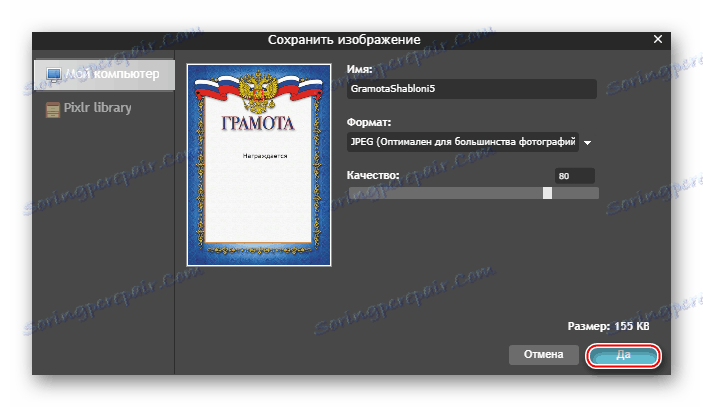The width and height of the screenshot is (703, 407).
Task: Click the format dropdown arrow
Action: coord(587,143)
